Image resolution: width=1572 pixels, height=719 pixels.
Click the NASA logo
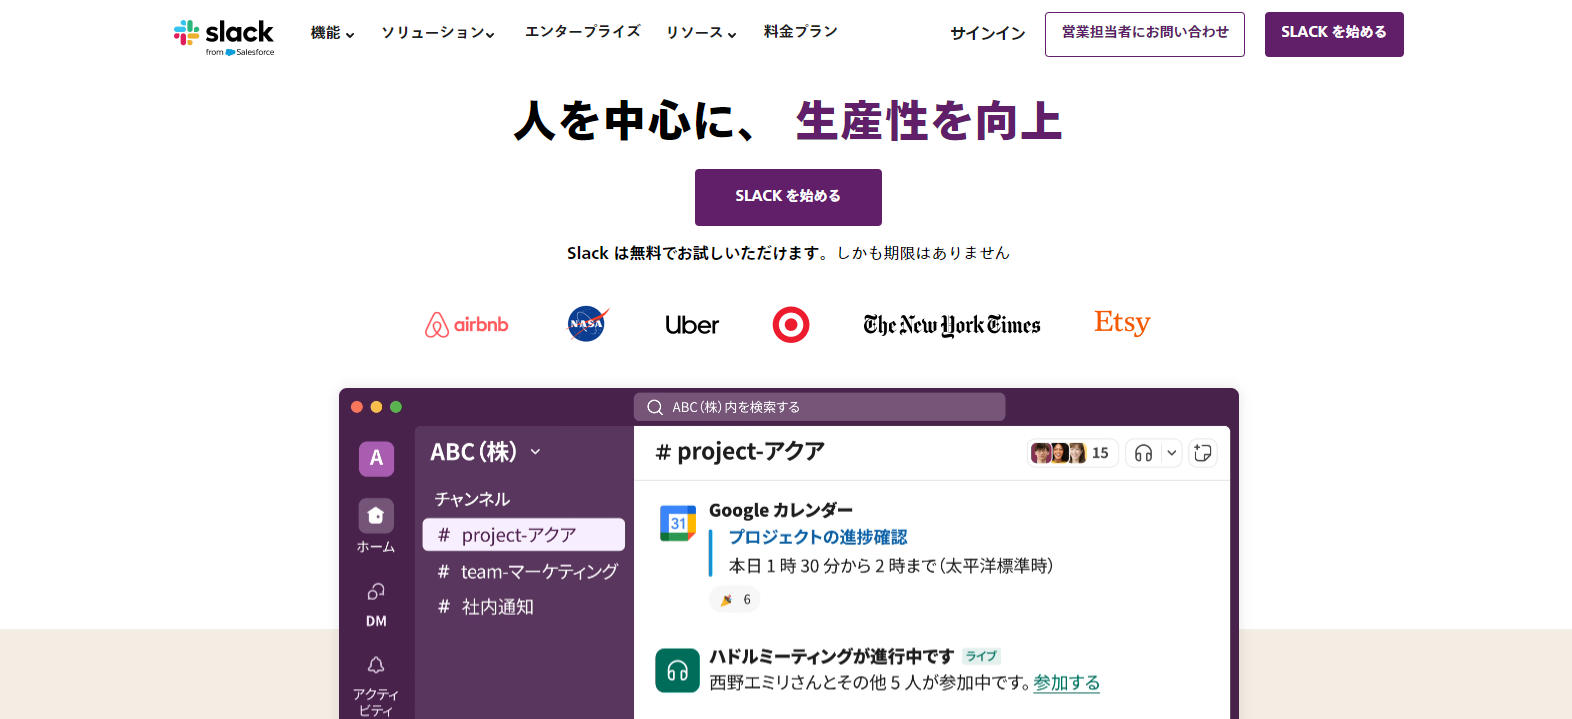tap(587, 324)
